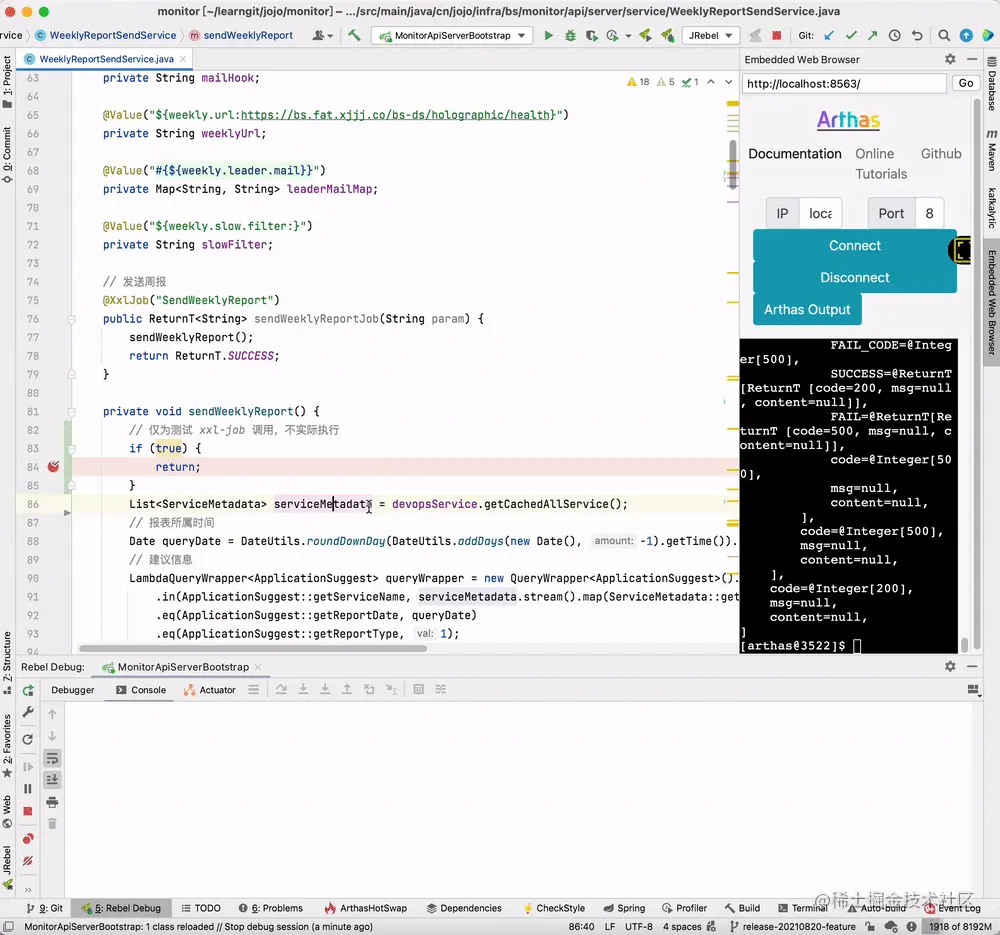The height and width of the screenshot is (935, 1000).
Task: Pause the program in debug panel
Action: pos(27,789)
